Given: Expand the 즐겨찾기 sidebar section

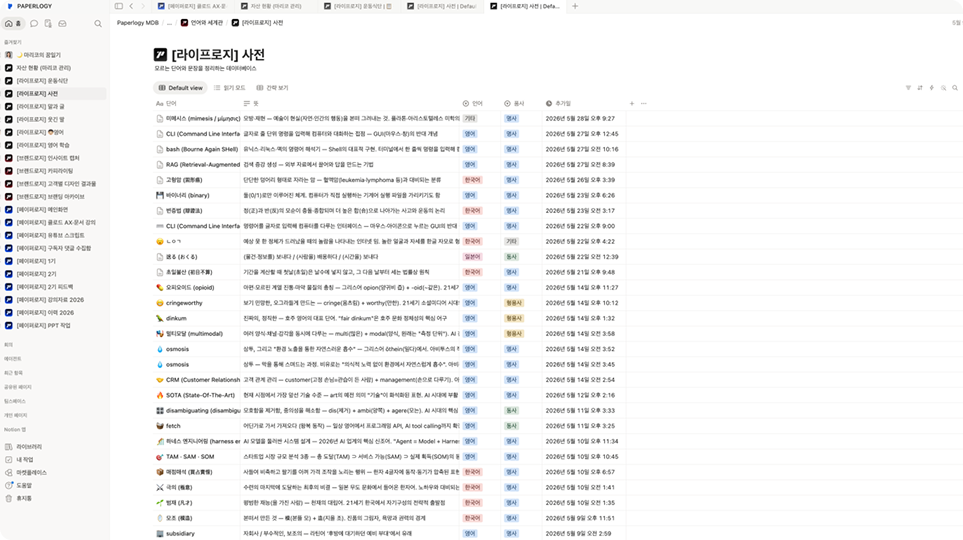Looking at the screenshot, I should point(13,42).
